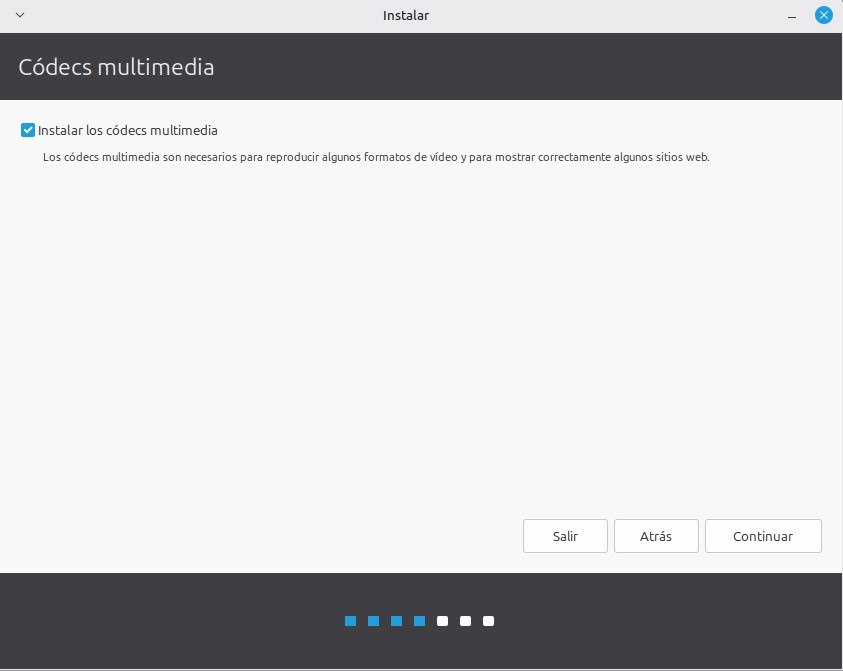Minimize the Instalar window
The height and width of the screenshot is (671, 843).
pos(793,15)
